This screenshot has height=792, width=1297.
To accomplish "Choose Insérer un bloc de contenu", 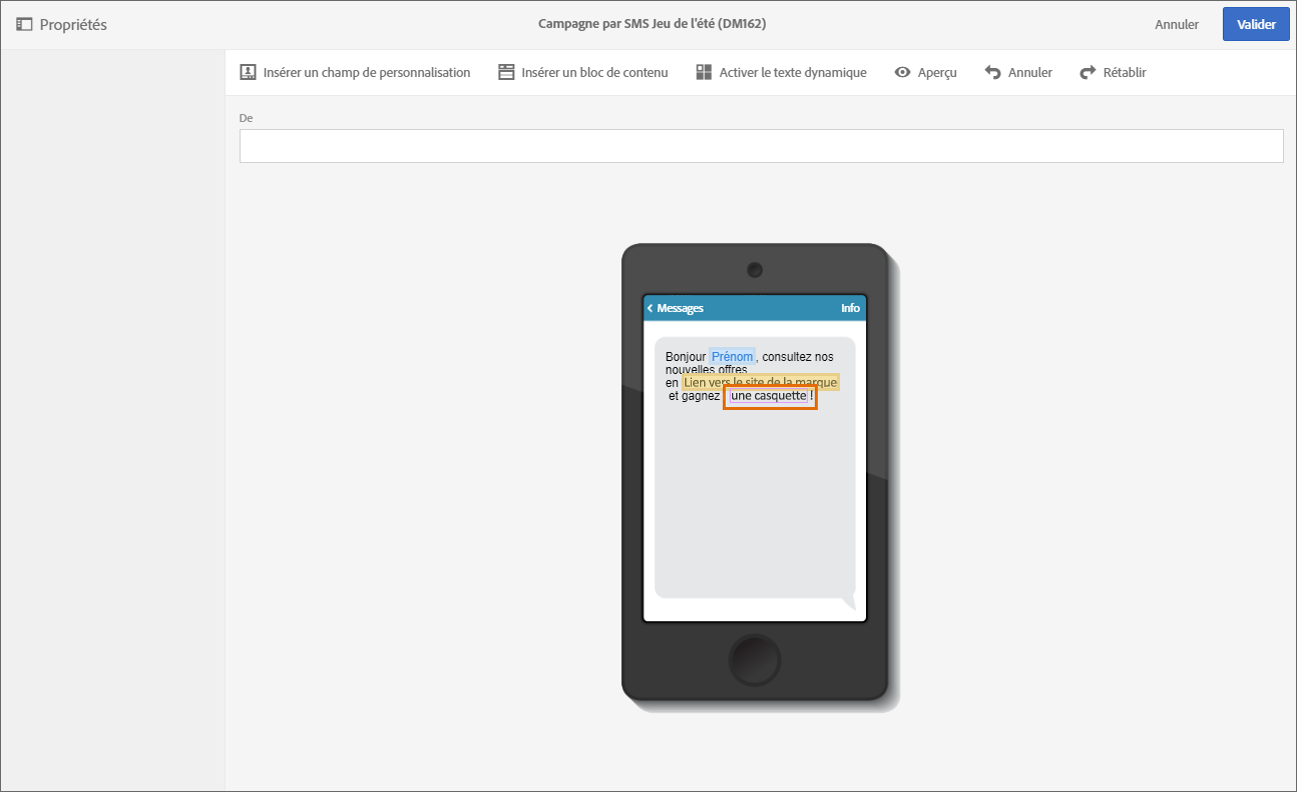I will 595,72.
